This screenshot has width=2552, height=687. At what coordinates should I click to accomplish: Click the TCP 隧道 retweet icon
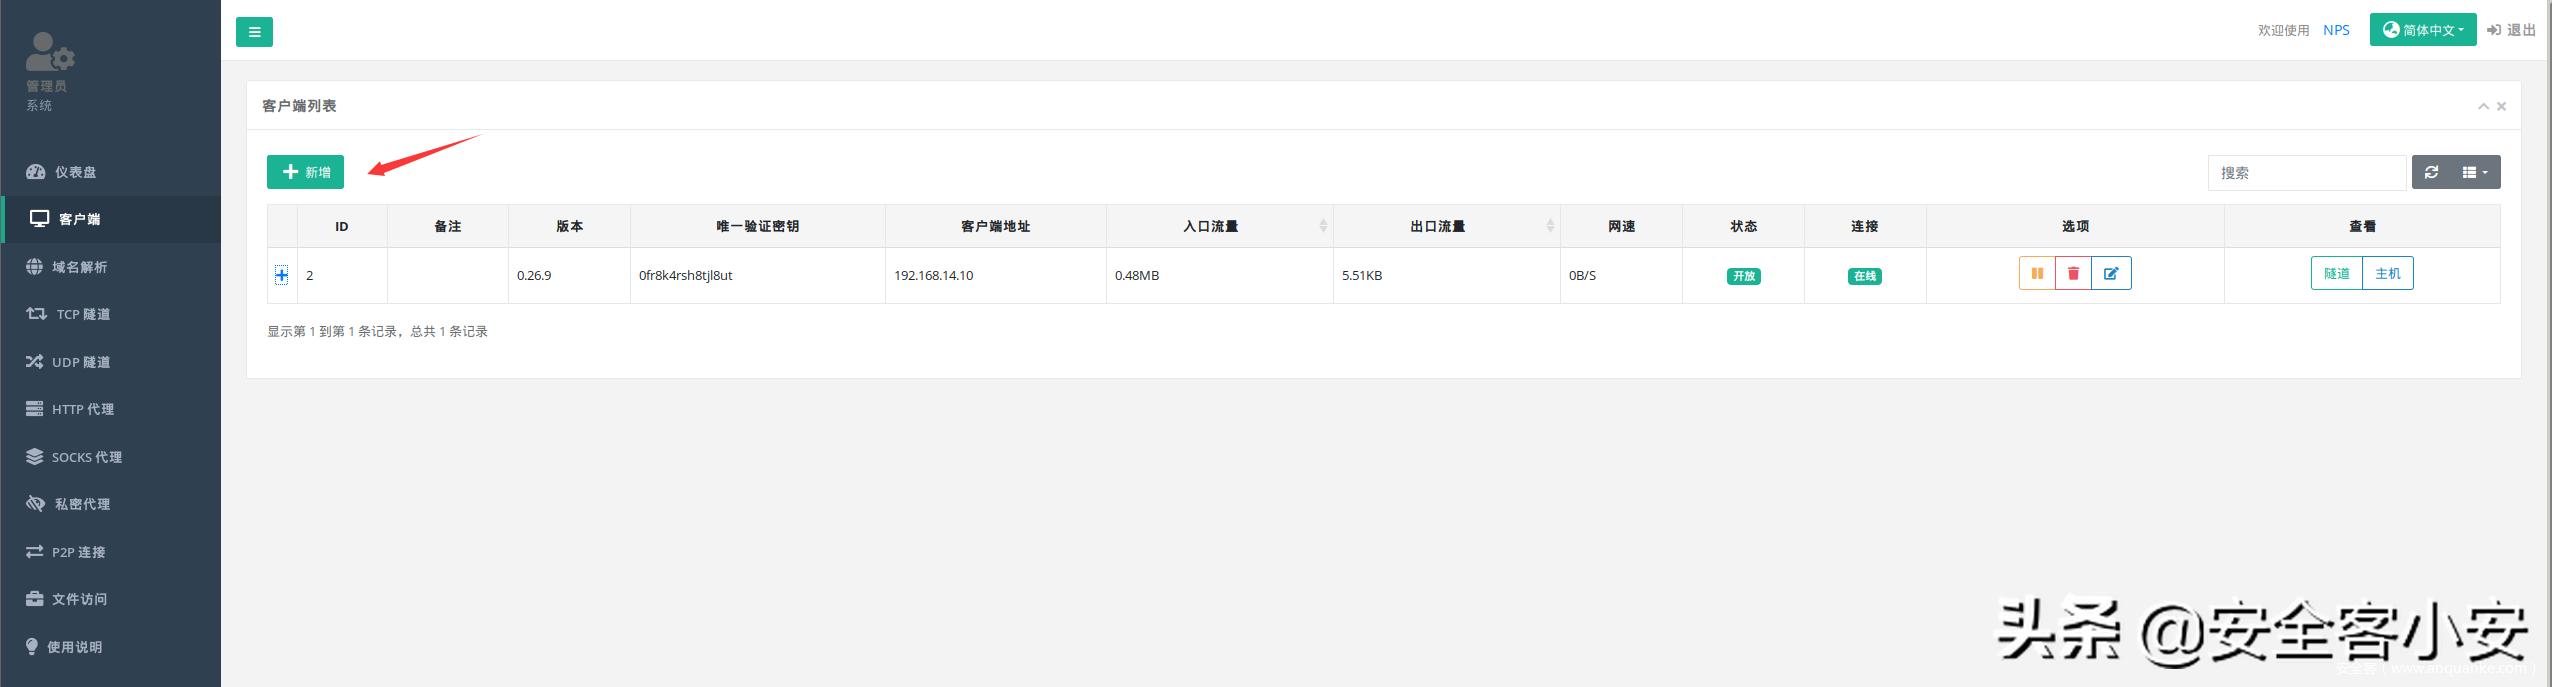click(36, 314)
